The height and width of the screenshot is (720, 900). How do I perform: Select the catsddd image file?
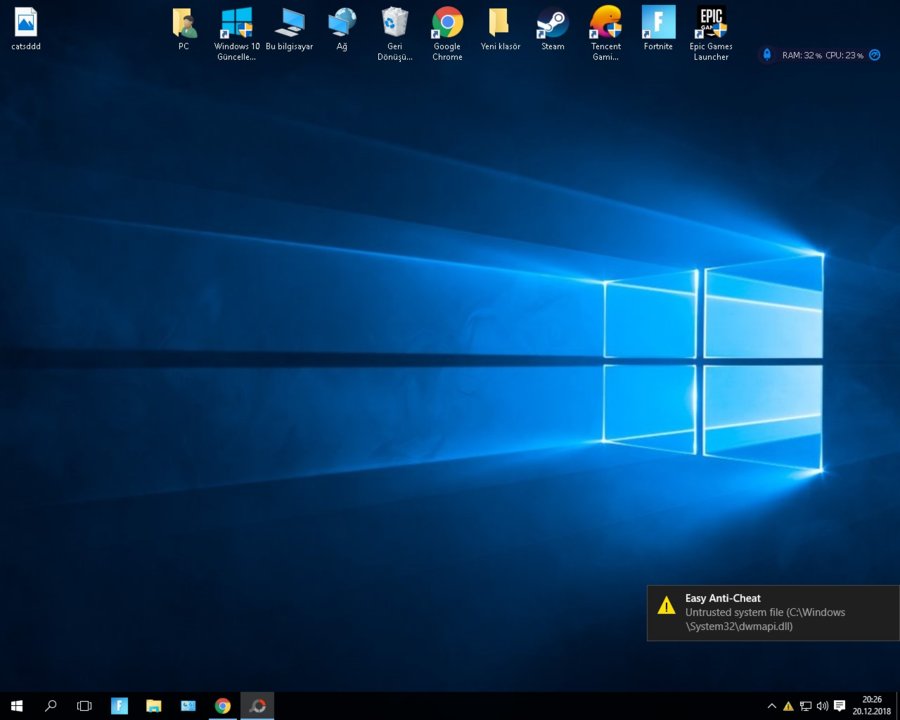(x=26, y=23)
